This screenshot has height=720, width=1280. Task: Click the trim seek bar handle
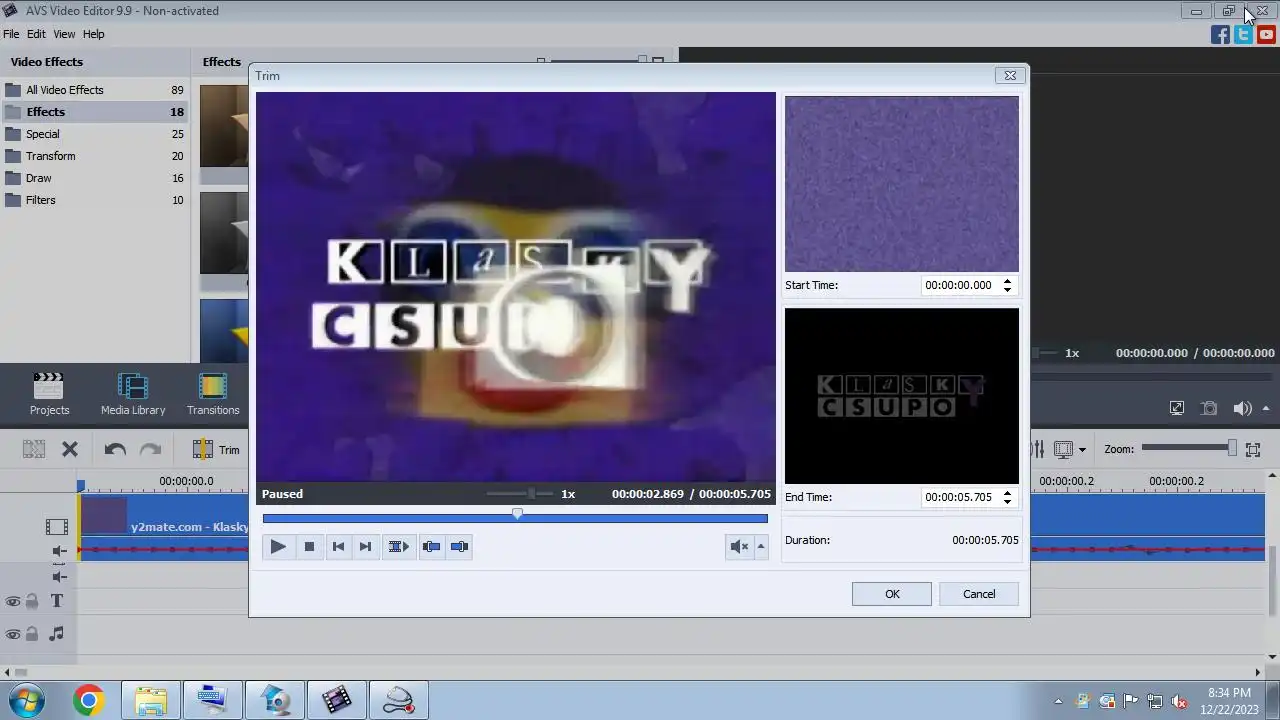[517, 514]
